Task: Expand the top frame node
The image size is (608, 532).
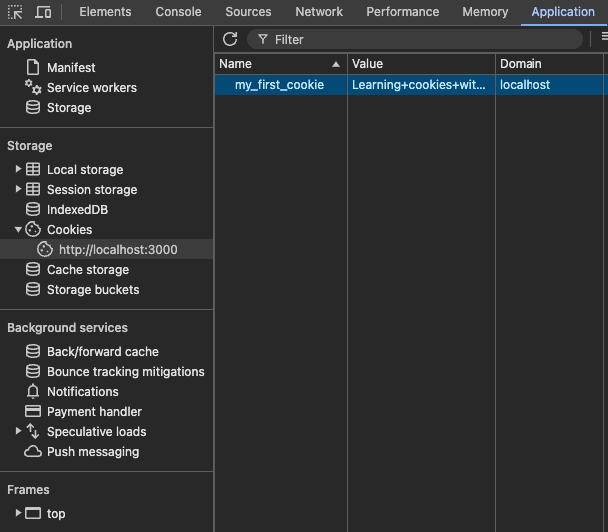Action: tap(18, 513)
